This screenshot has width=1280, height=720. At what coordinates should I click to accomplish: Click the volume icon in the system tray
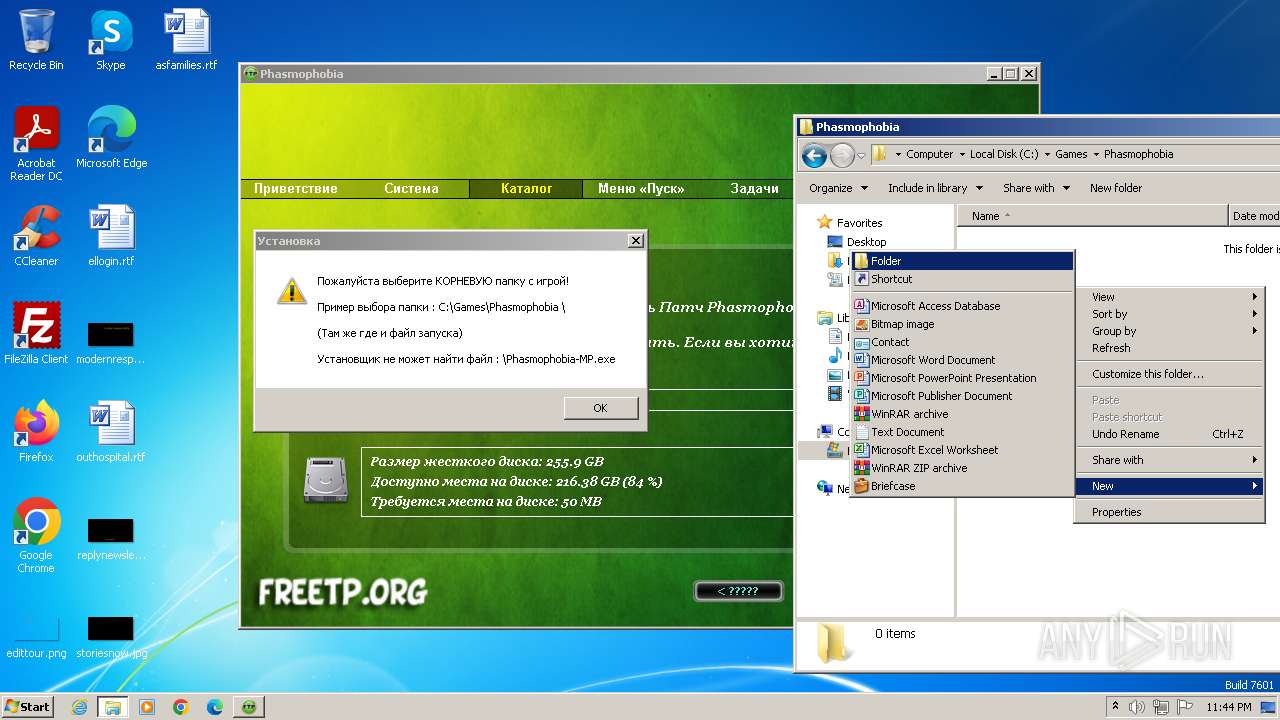point(1137,707)
